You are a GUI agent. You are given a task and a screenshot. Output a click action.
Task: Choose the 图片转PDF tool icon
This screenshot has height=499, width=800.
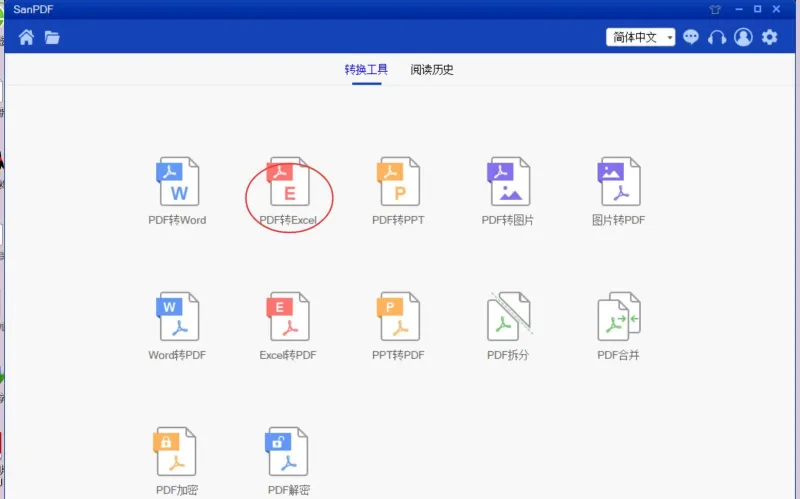tap(619, 181)
